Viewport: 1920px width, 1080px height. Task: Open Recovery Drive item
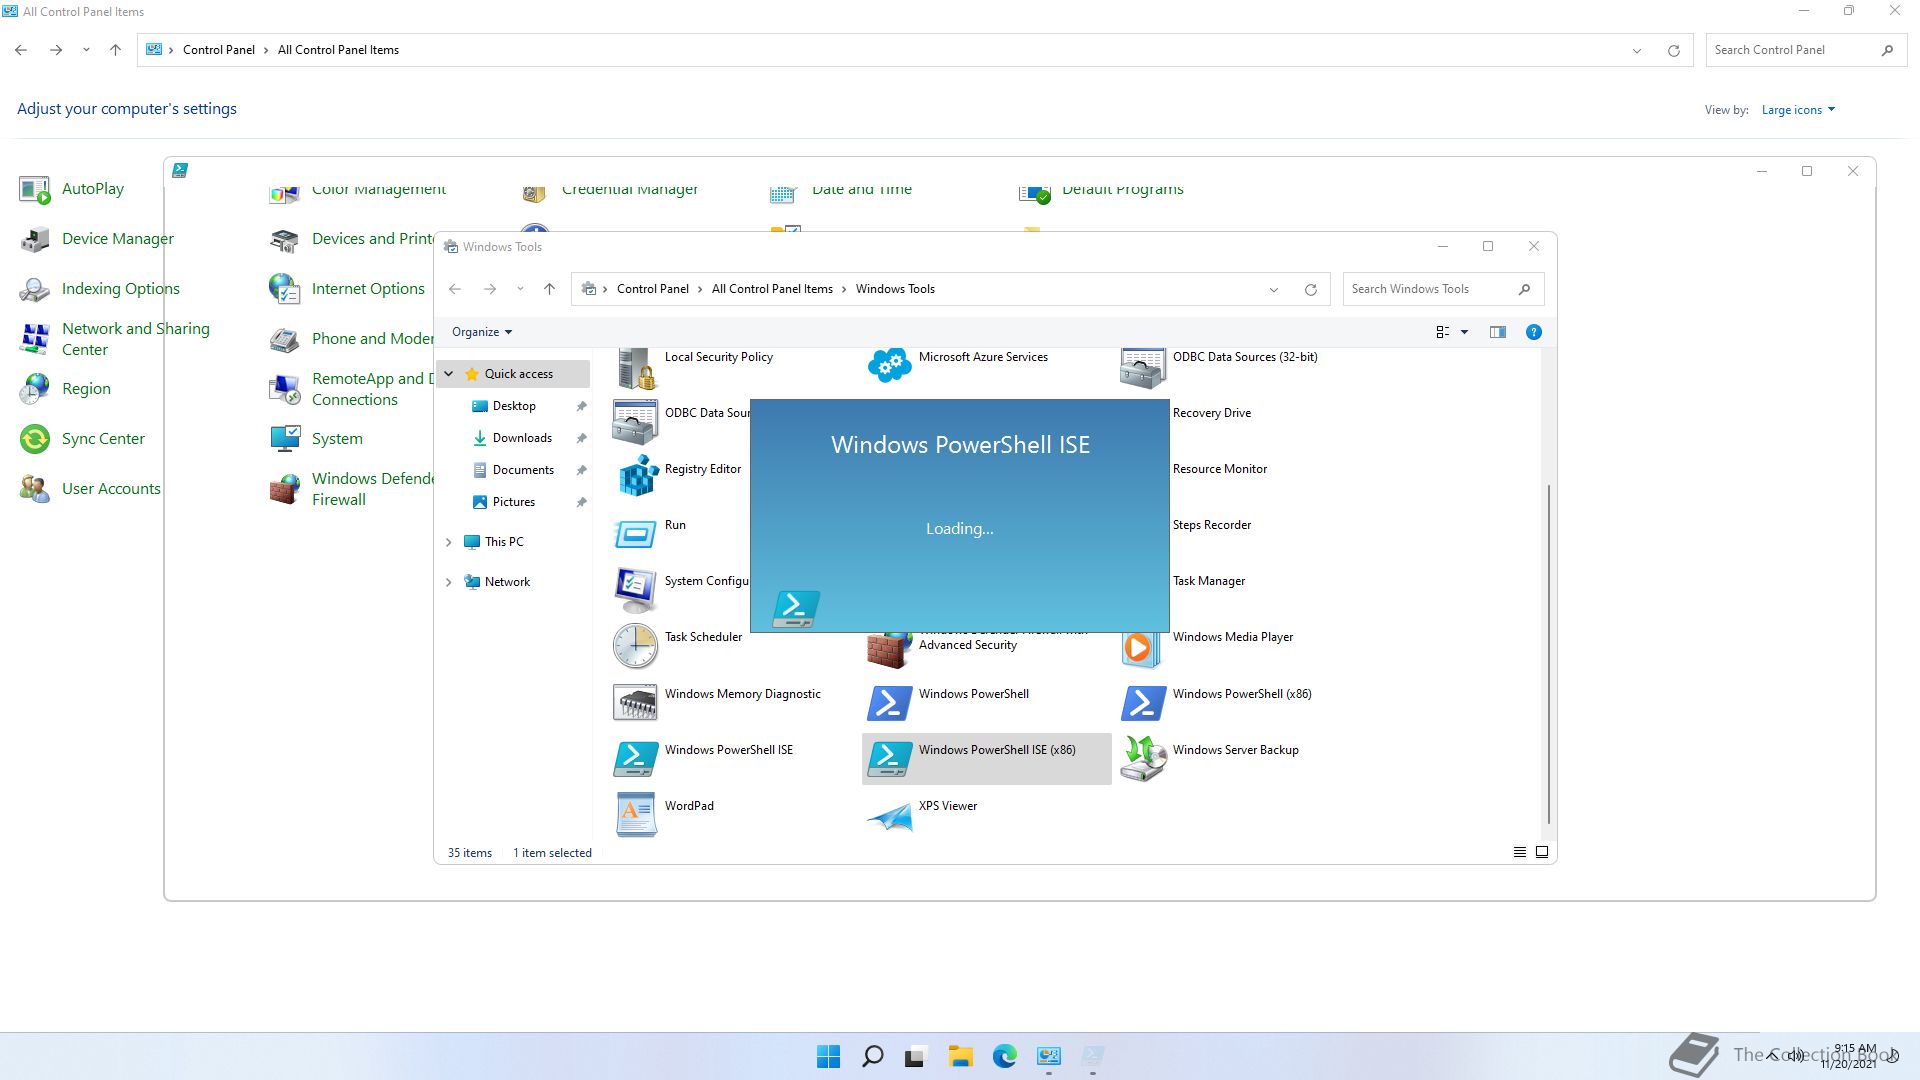[1212, 413]
